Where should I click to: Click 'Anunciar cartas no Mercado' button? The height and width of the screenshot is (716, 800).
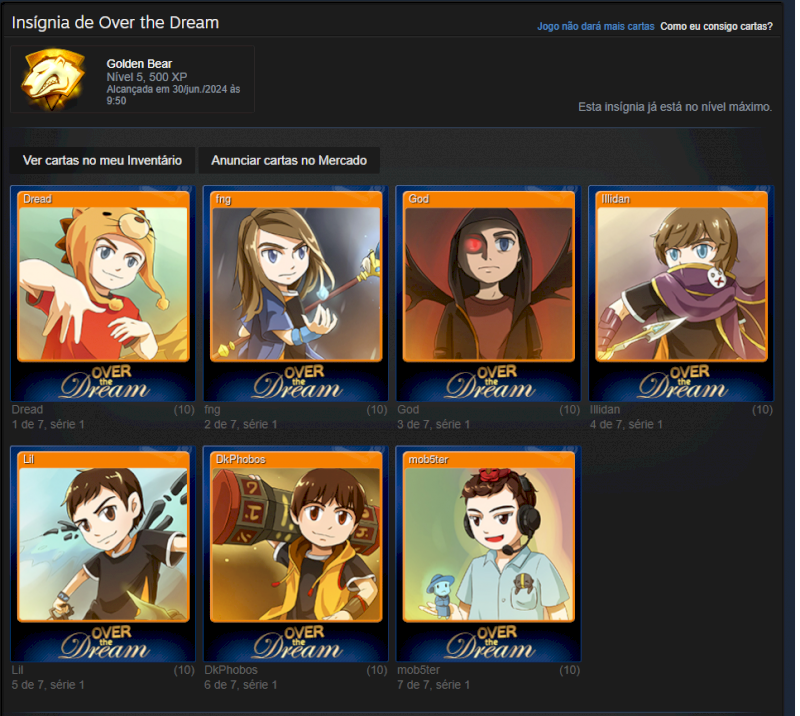289,160
